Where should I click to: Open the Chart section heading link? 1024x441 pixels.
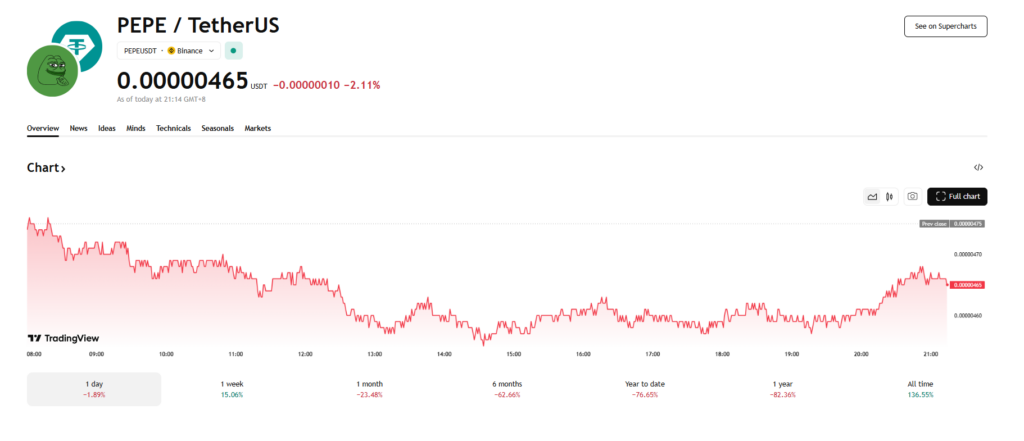click(46, 168)
